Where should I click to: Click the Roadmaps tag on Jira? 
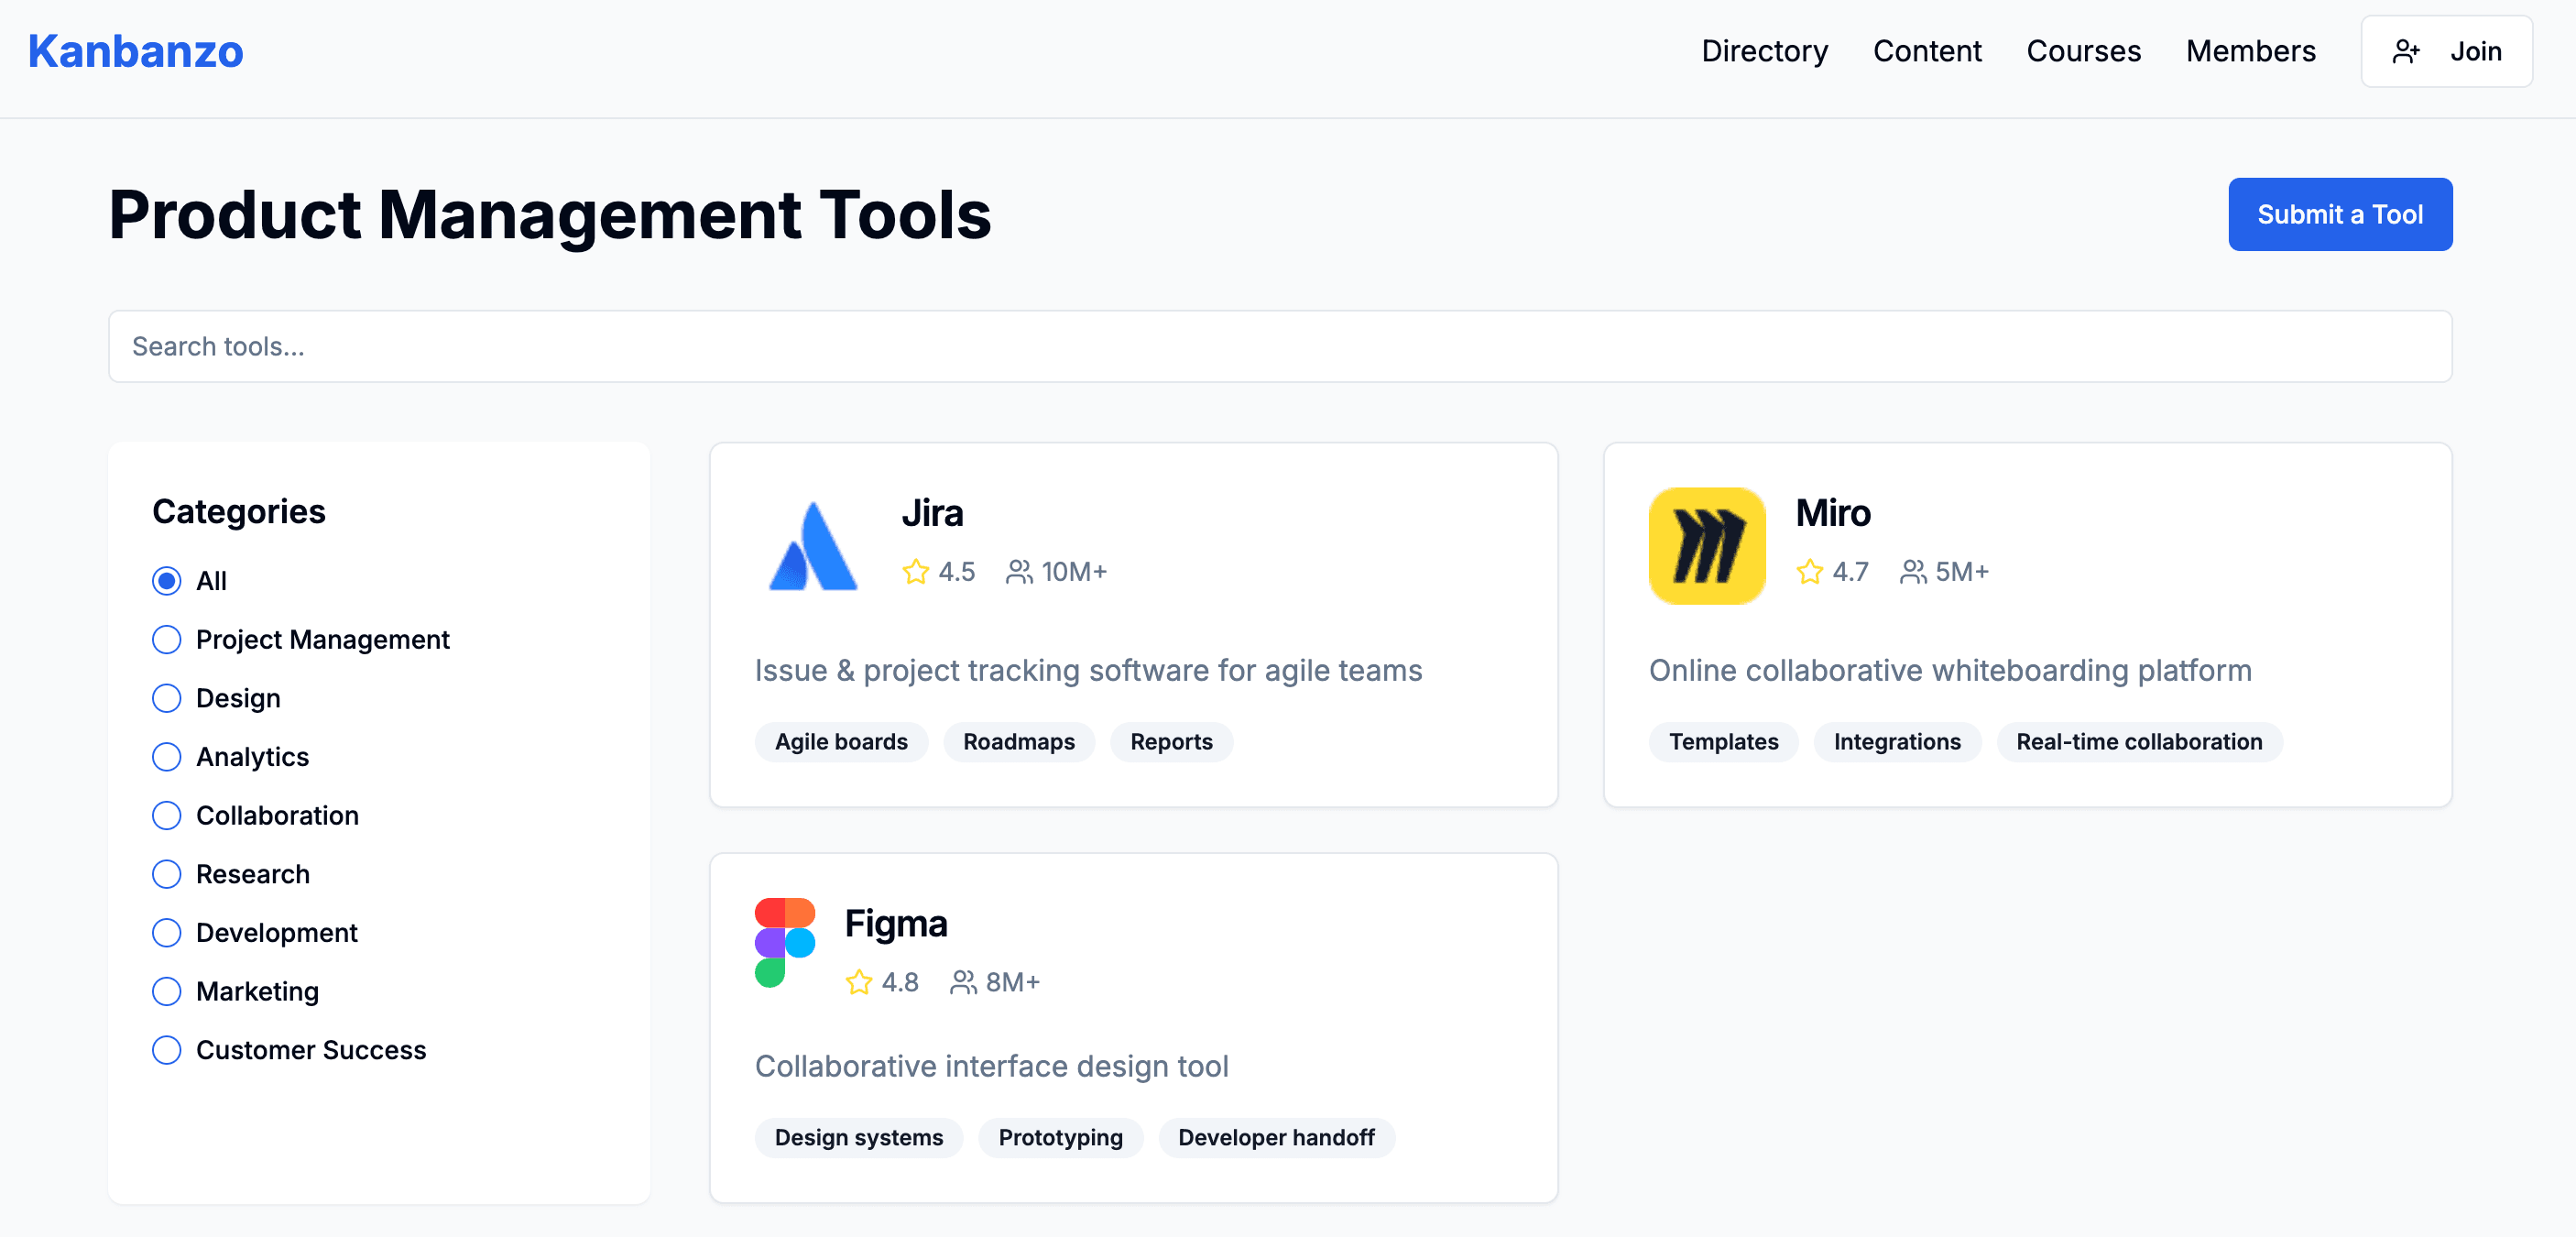pyautogui.click(x=1019, y=742)
